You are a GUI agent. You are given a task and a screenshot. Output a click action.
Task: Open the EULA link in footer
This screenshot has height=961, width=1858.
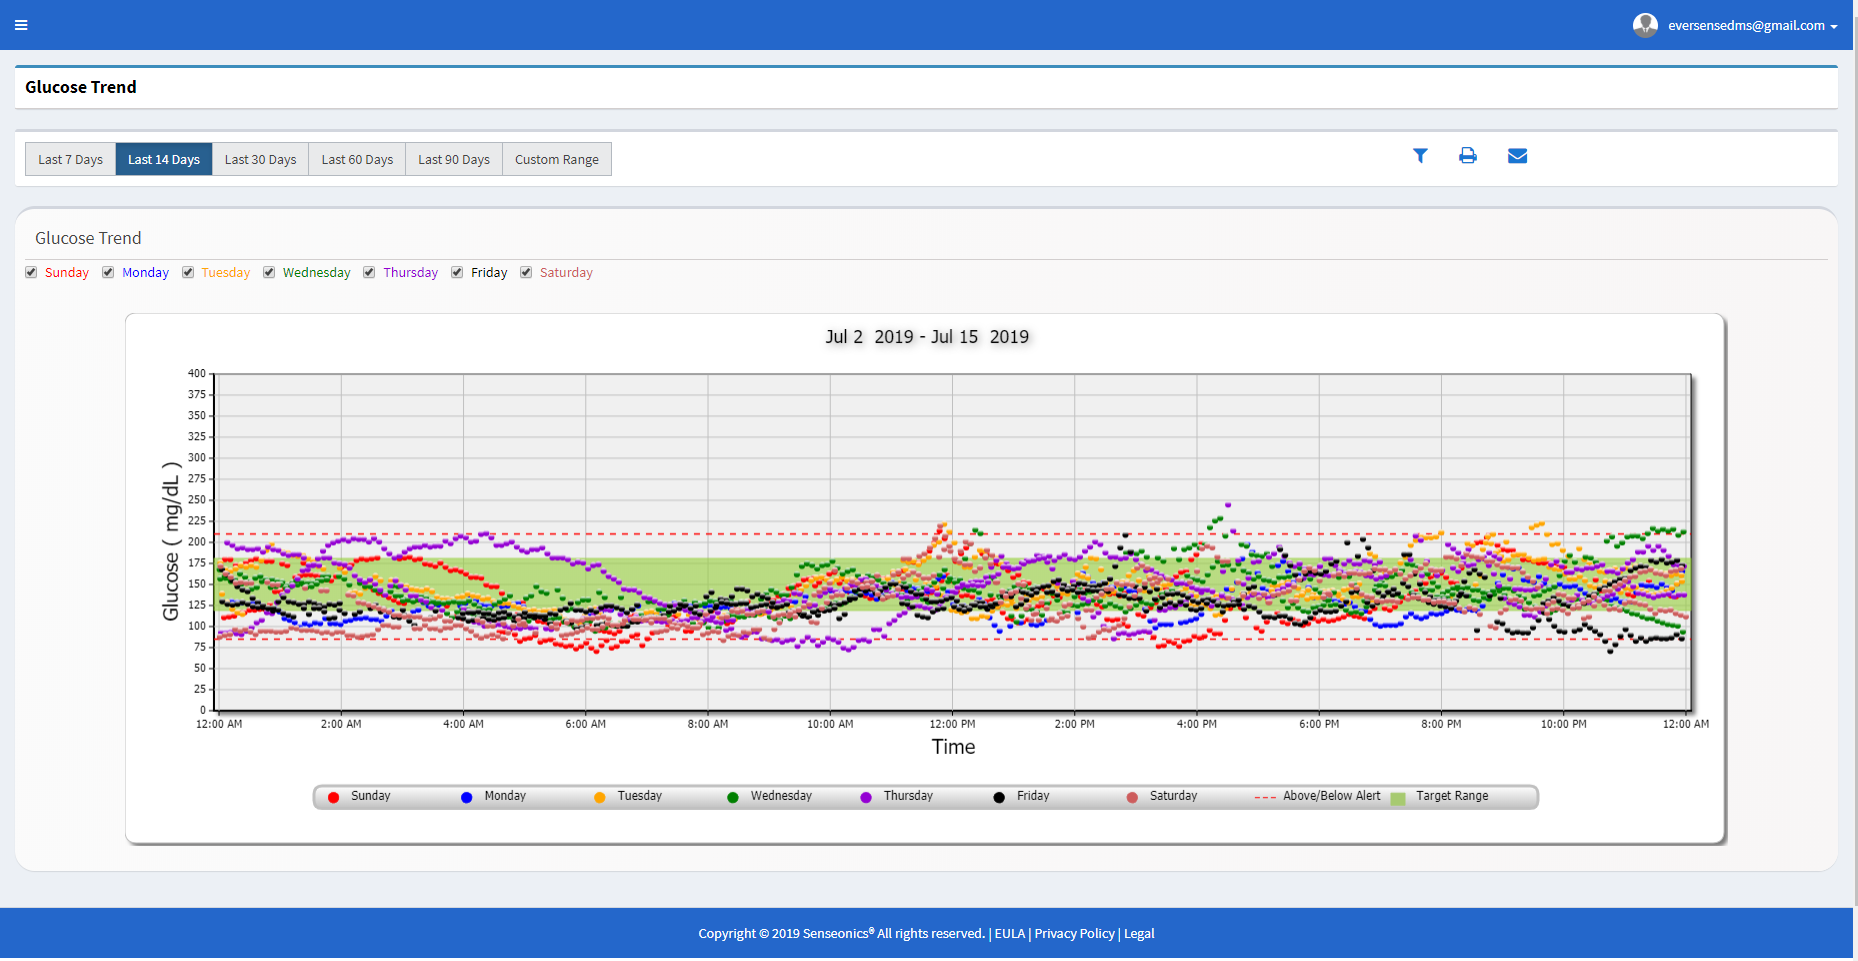pyautogui.click(x=1009, y=934)
